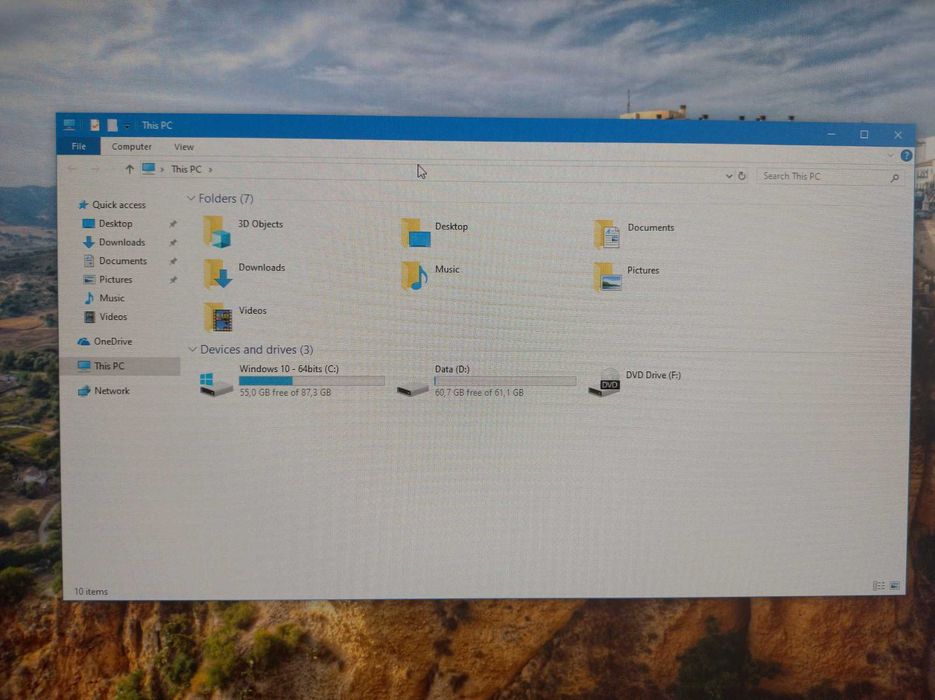Expand the address bar history dropdown
The height and width of the screenshot is (700, 935).
(x=728, y=176)
